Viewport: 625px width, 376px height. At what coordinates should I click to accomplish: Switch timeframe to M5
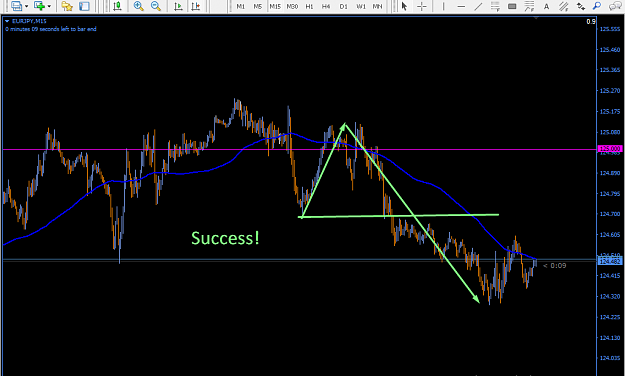coord(258,6)
